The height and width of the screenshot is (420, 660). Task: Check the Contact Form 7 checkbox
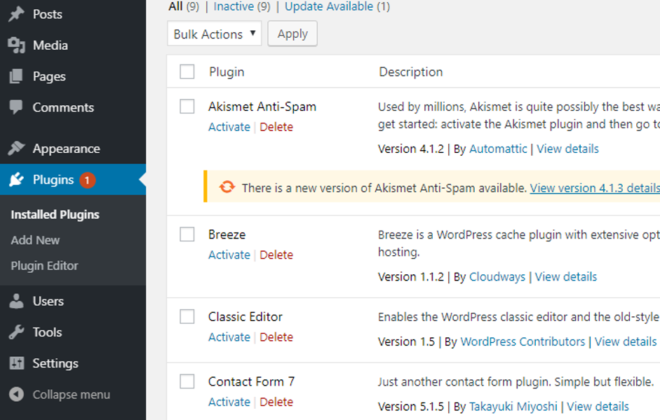point(187,382)
